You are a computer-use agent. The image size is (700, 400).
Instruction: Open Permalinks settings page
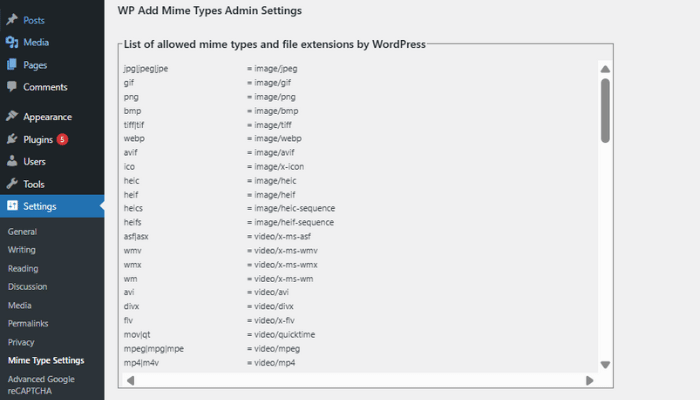click(28, 323)
